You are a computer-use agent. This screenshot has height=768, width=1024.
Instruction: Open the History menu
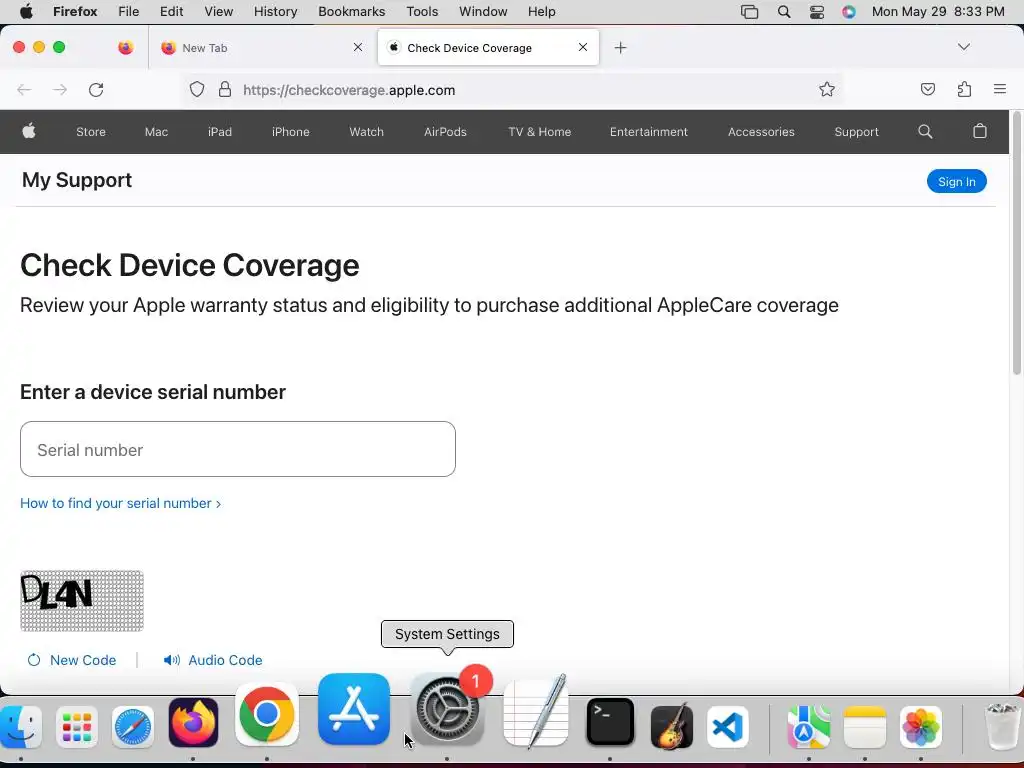(275, 12)
